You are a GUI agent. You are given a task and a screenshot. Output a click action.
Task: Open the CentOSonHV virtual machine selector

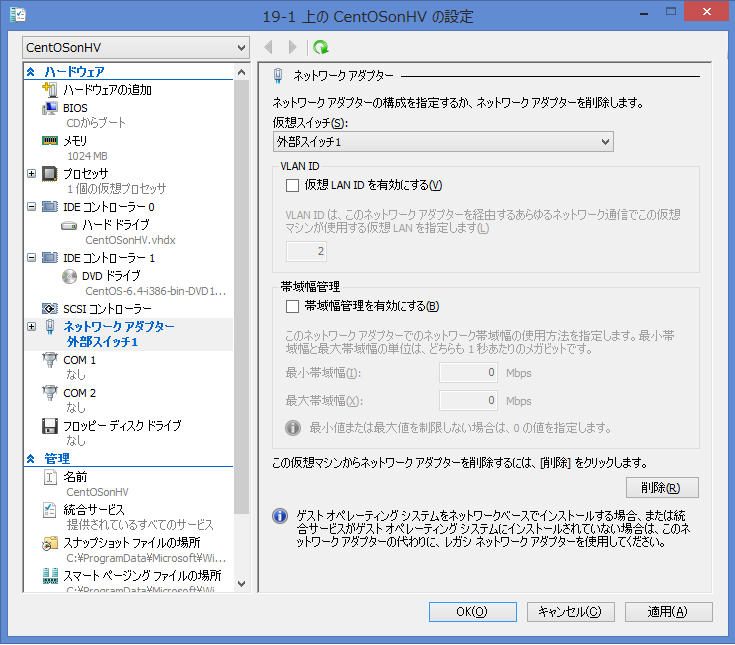[135, 47]
